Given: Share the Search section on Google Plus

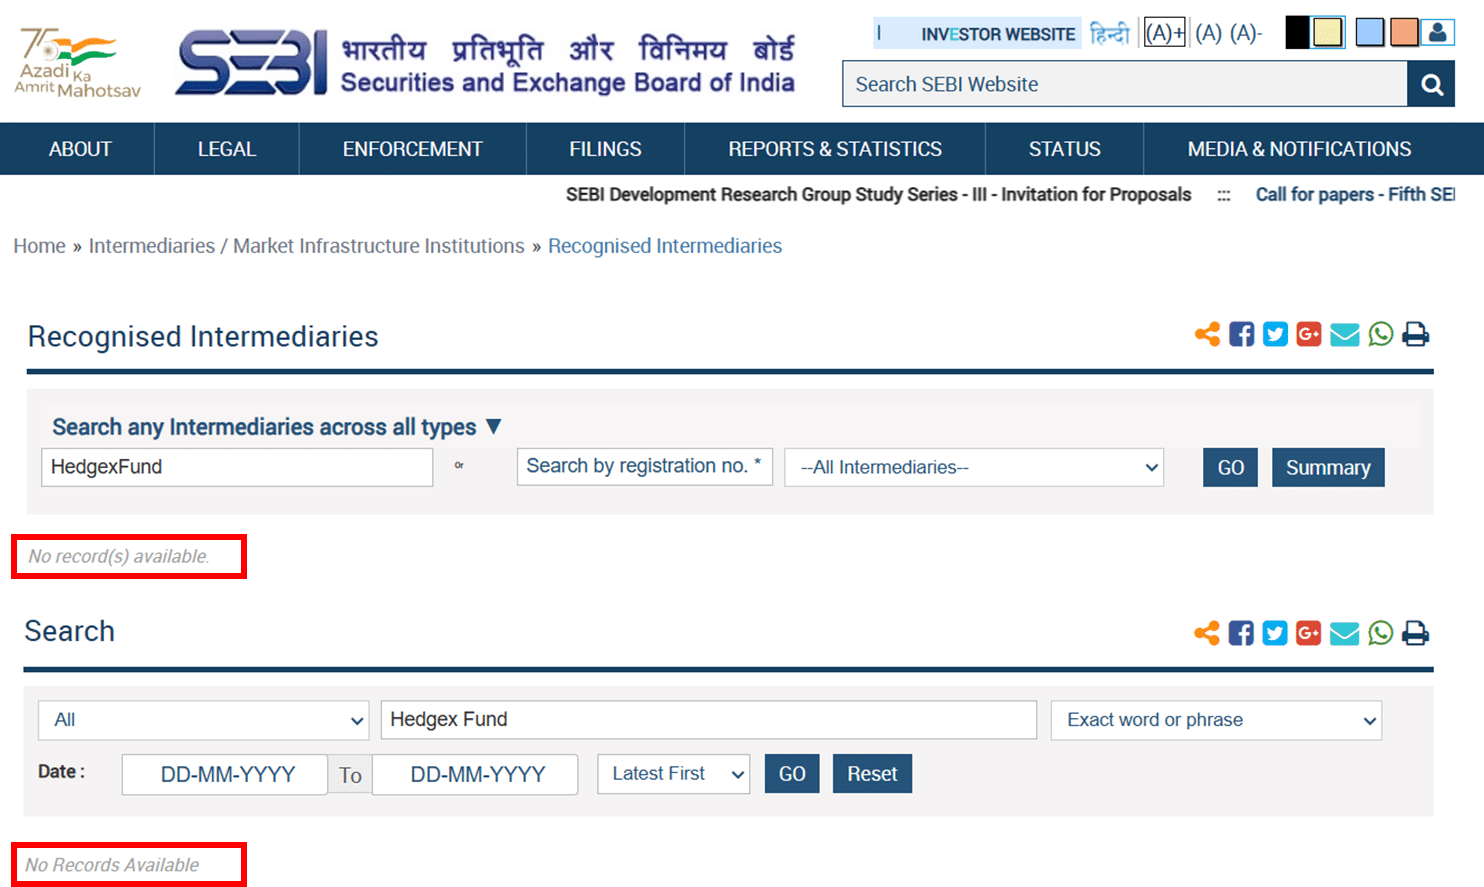Looking at the screenshot, I should [x=1309, y=633].
